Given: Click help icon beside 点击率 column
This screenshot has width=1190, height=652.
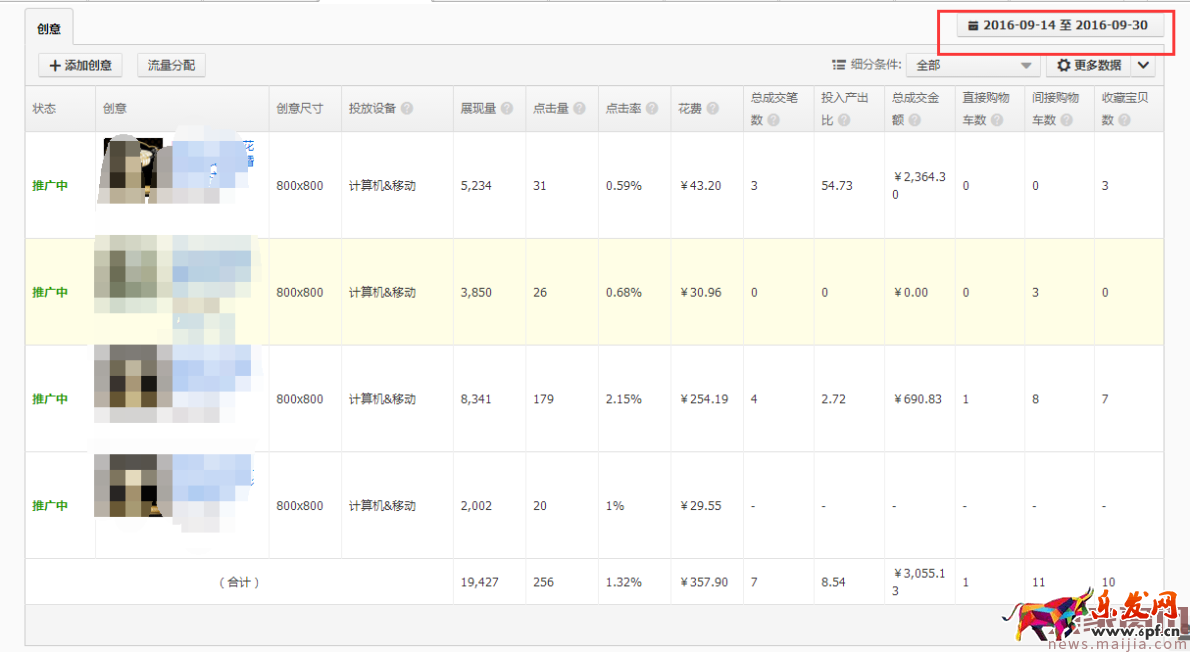Looking at the screenshot, I should [x=652, y=109].
